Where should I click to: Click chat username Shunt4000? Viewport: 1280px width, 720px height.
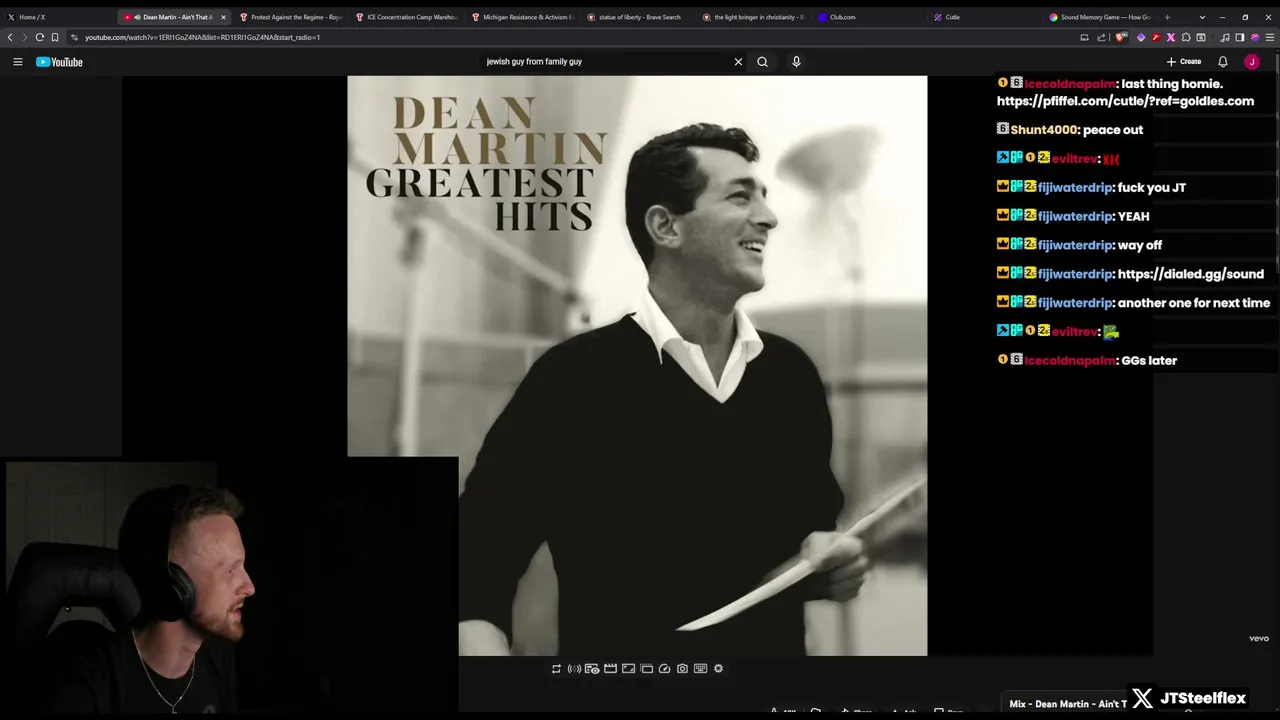(x=1044, y=130)
